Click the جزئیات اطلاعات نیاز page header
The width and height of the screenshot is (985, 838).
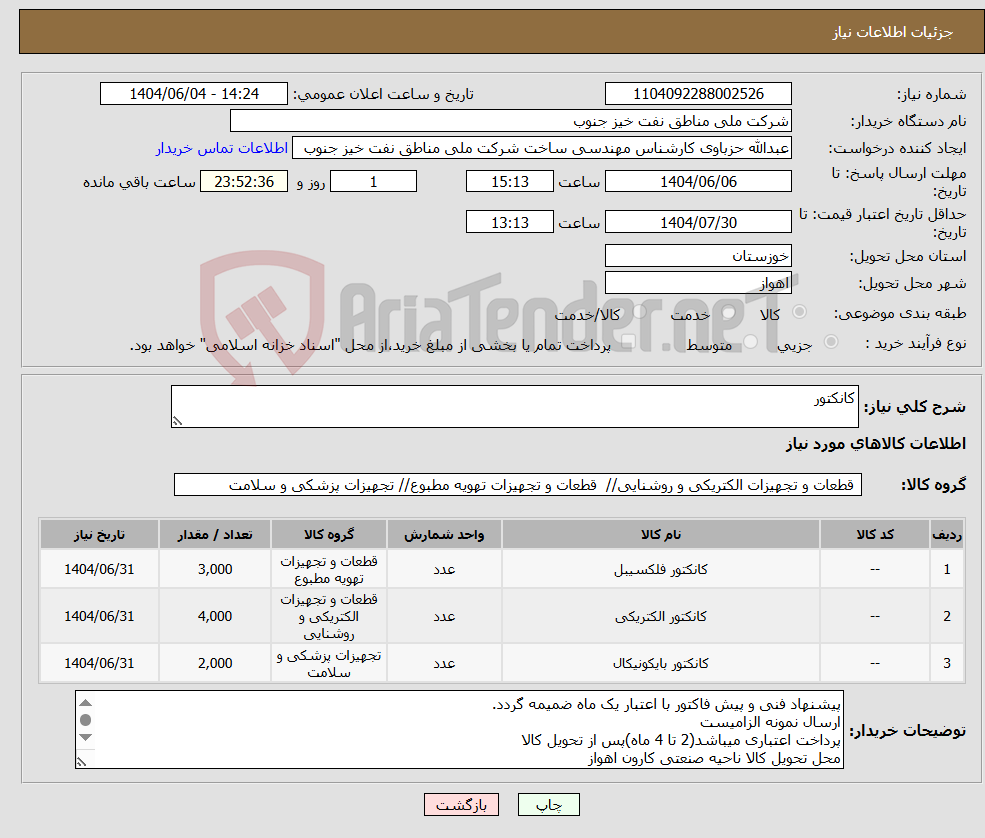[893, 32]
